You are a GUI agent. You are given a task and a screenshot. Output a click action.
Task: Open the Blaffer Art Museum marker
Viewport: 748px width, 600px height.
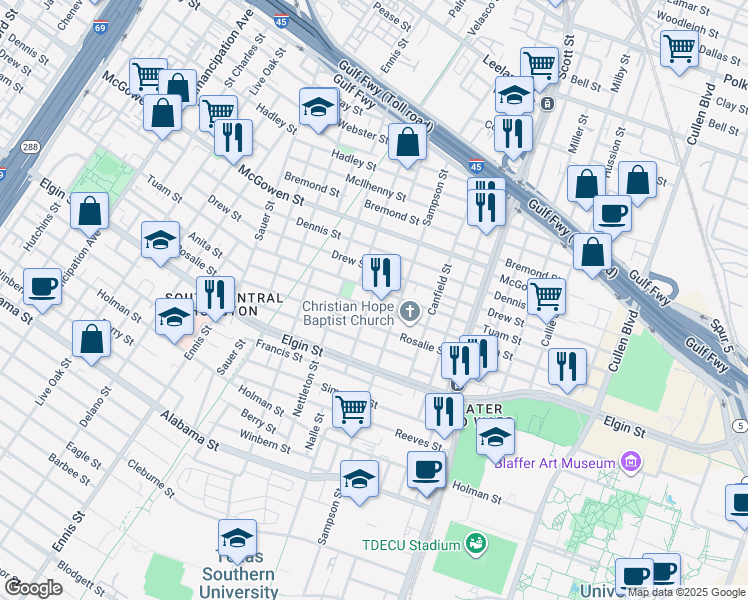point(630,461)
